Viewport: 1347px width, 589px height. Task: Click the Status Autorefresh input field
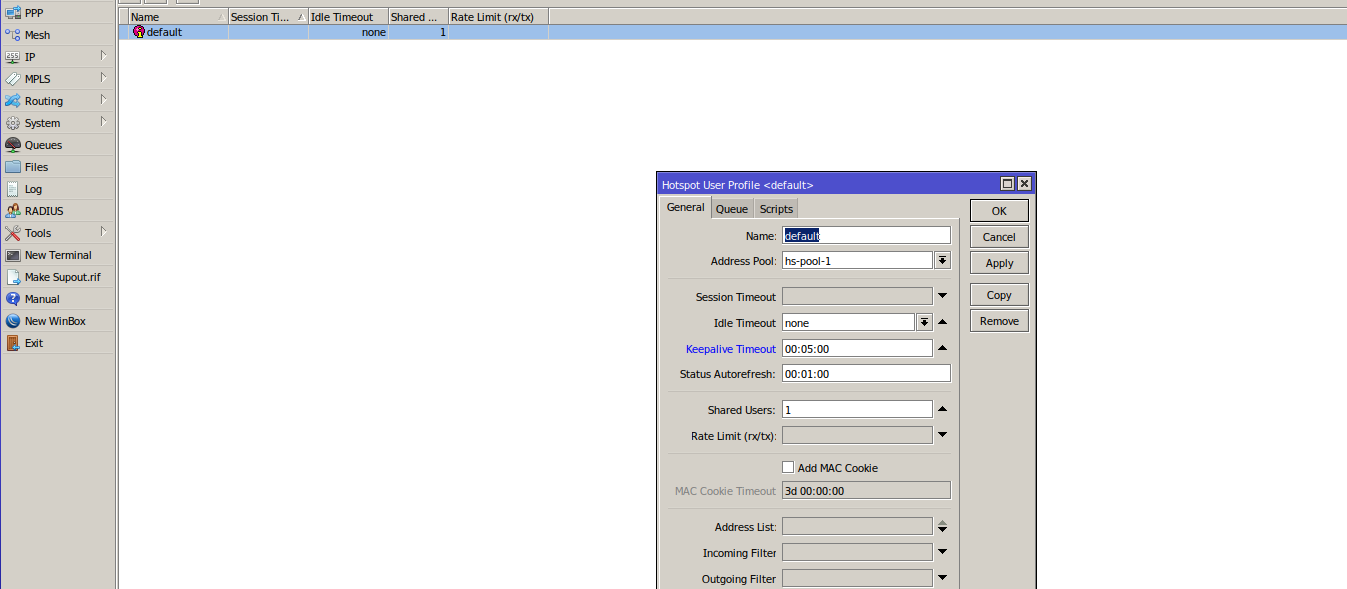[865, 373]
